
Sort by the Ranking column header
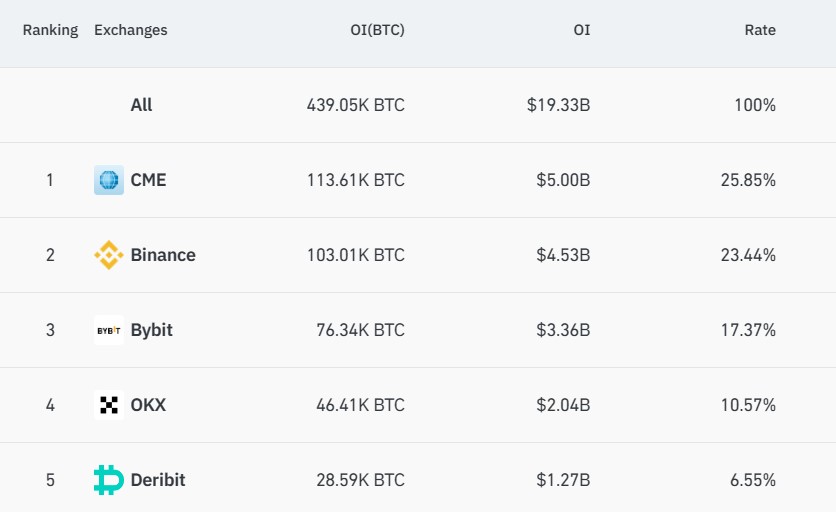pos(50,30)
